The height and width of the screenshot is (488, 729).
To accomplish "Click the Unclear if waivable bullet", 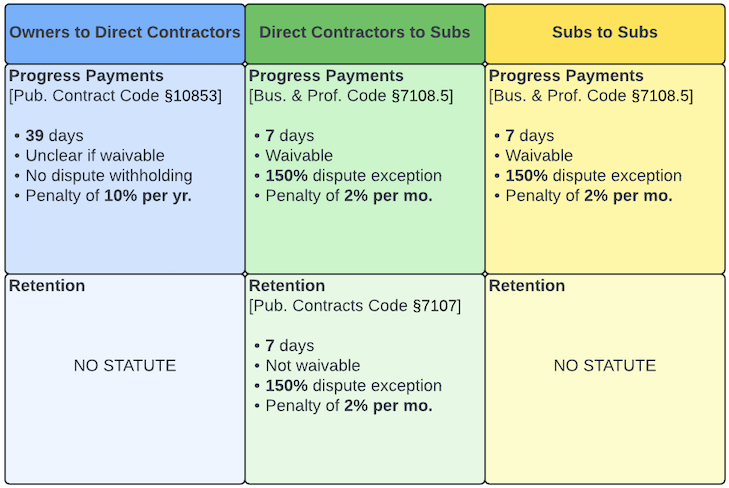I will pos(95,156).
